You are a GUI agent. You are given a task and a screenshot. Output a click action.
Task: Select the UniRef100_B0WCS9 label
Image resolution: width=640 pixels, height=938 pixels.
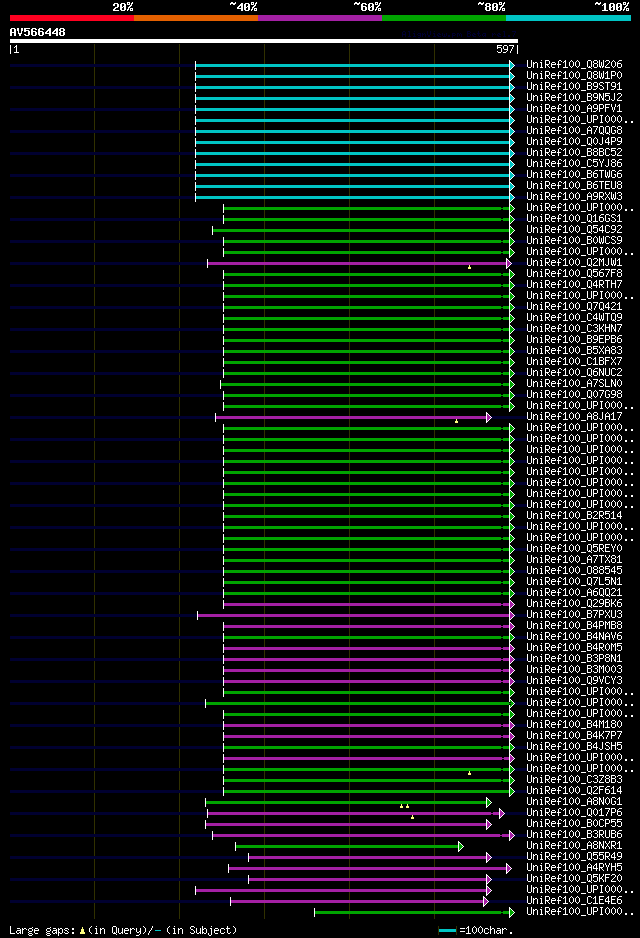(x=574, y=240)
